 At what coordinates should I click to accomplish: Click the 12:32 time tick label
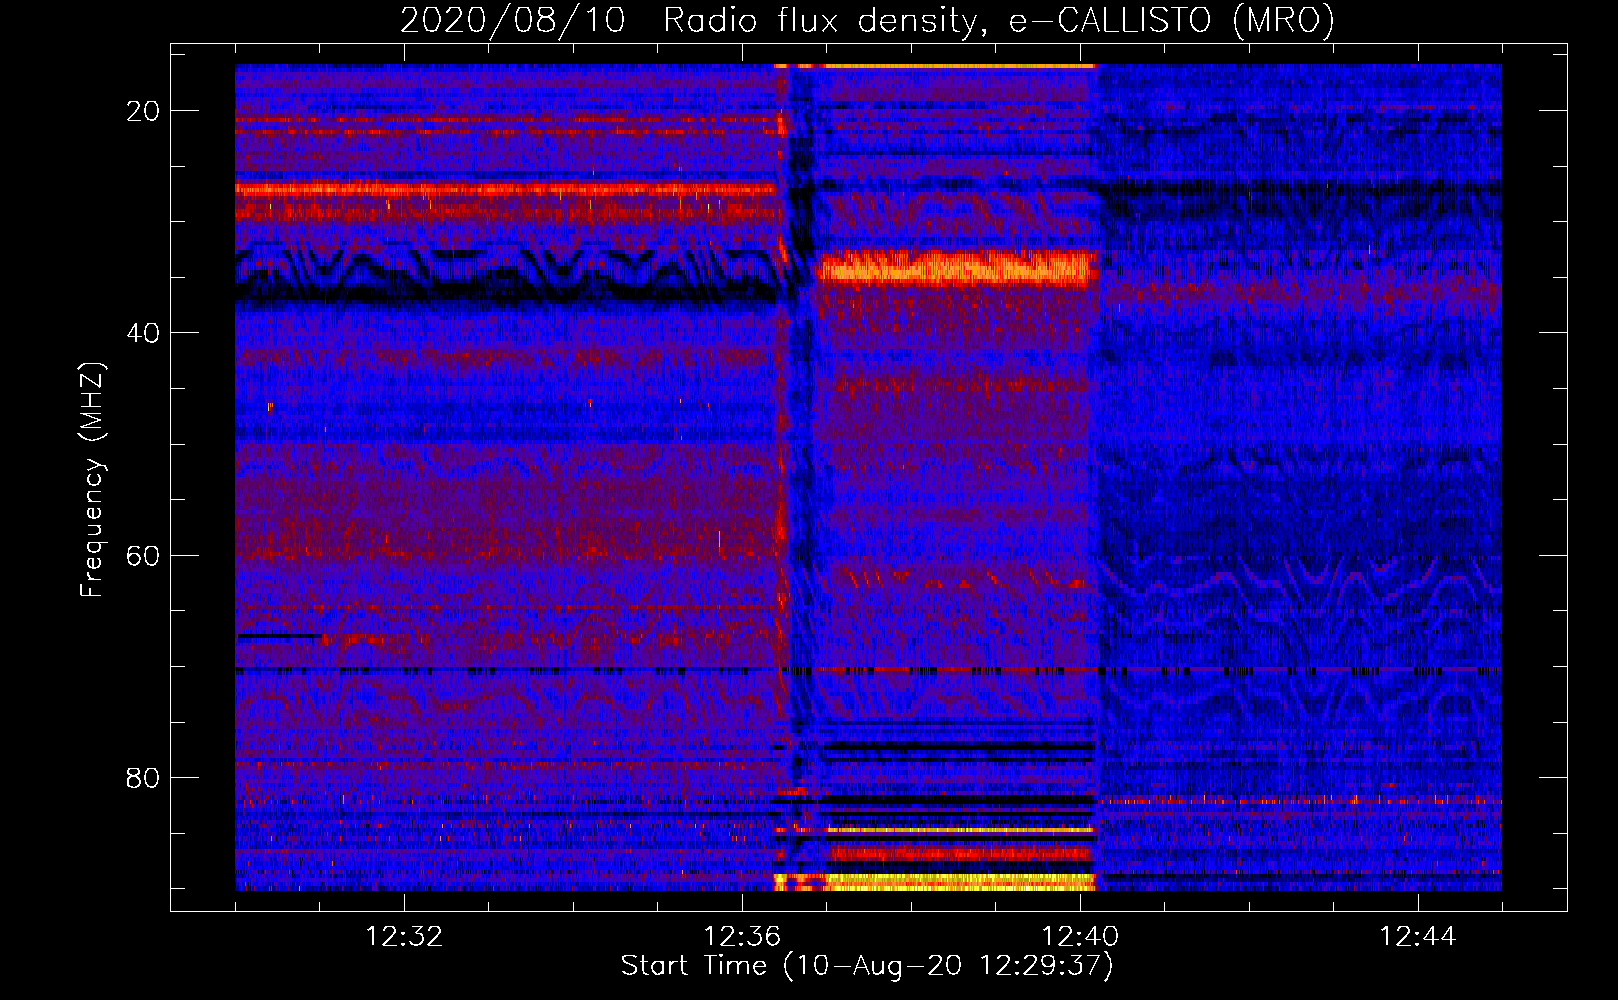[x=404, y=937]
